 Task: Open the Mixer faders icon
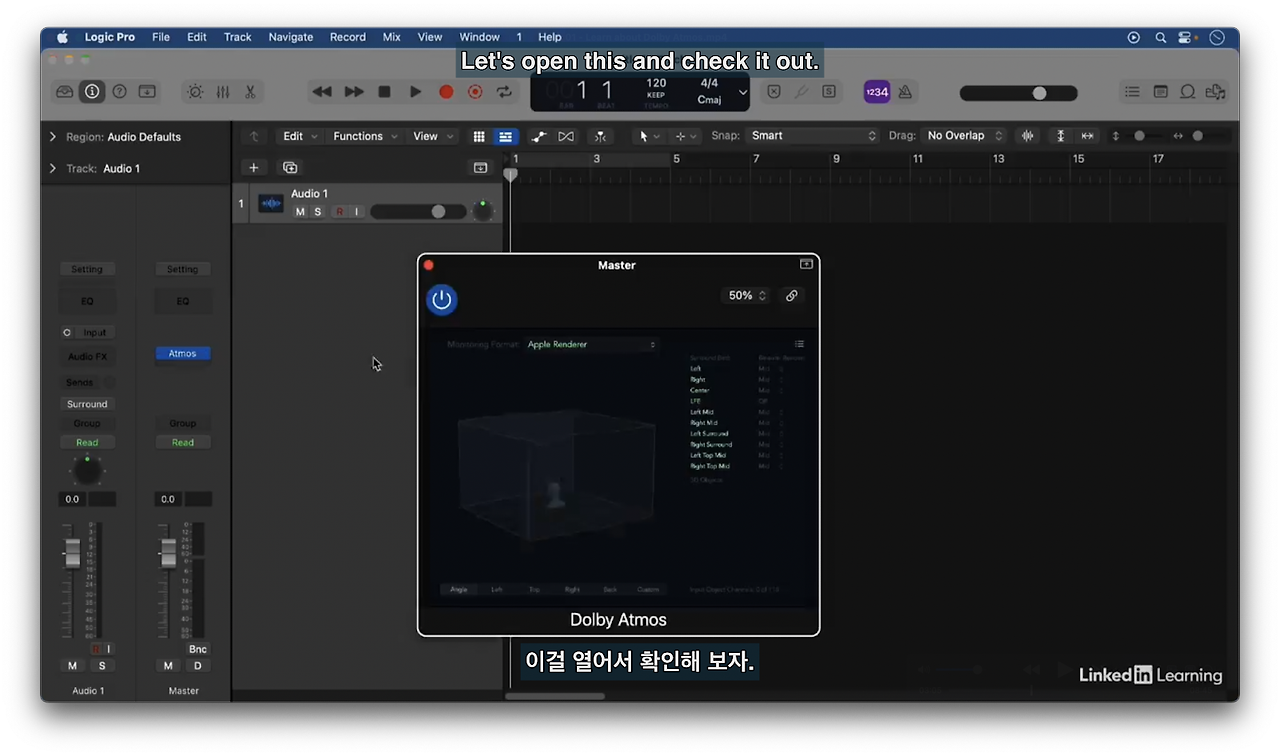click(222, 92)
